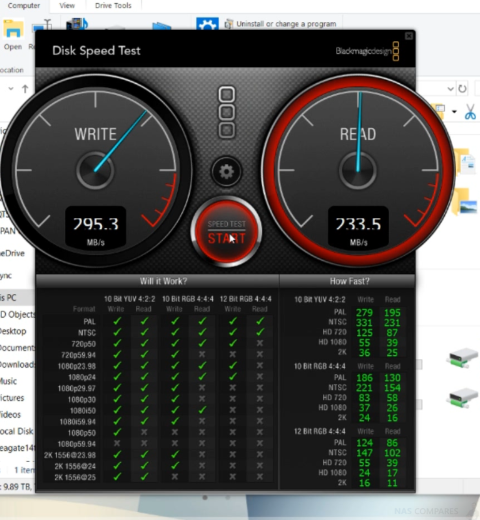Viewport: 480px width, 520px height.
Task: Select Downloads in Explorer sidebar
Action: (17, 364)
